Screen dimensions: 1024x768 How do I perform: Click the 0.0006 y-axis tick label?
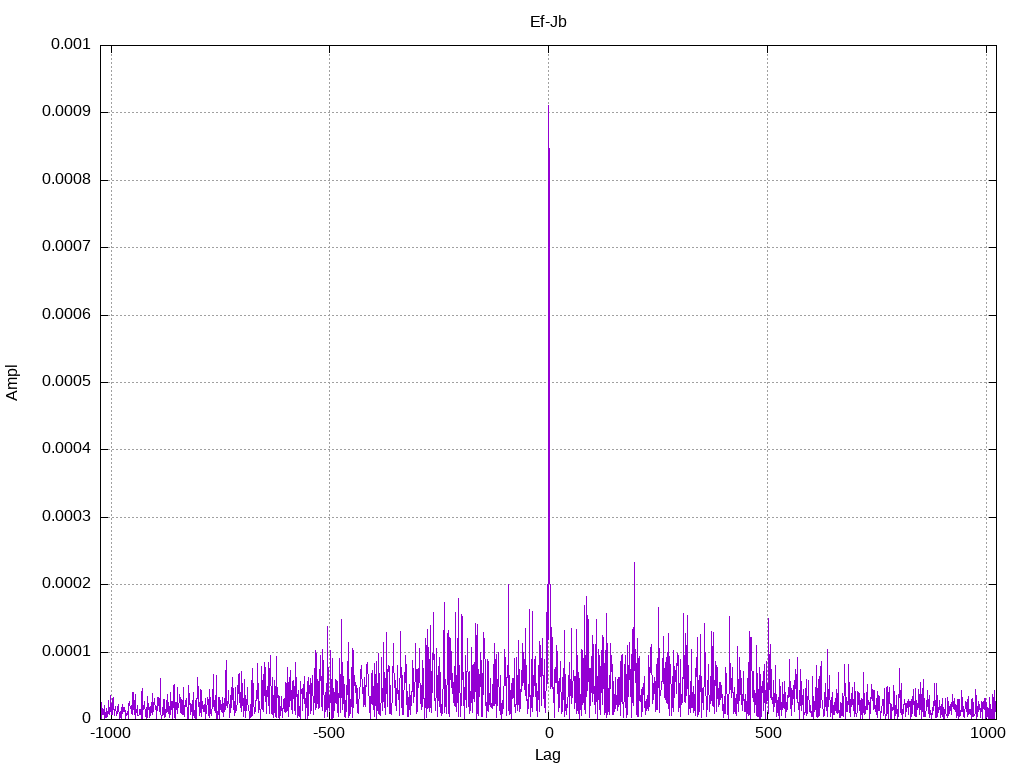coord(66,314)
